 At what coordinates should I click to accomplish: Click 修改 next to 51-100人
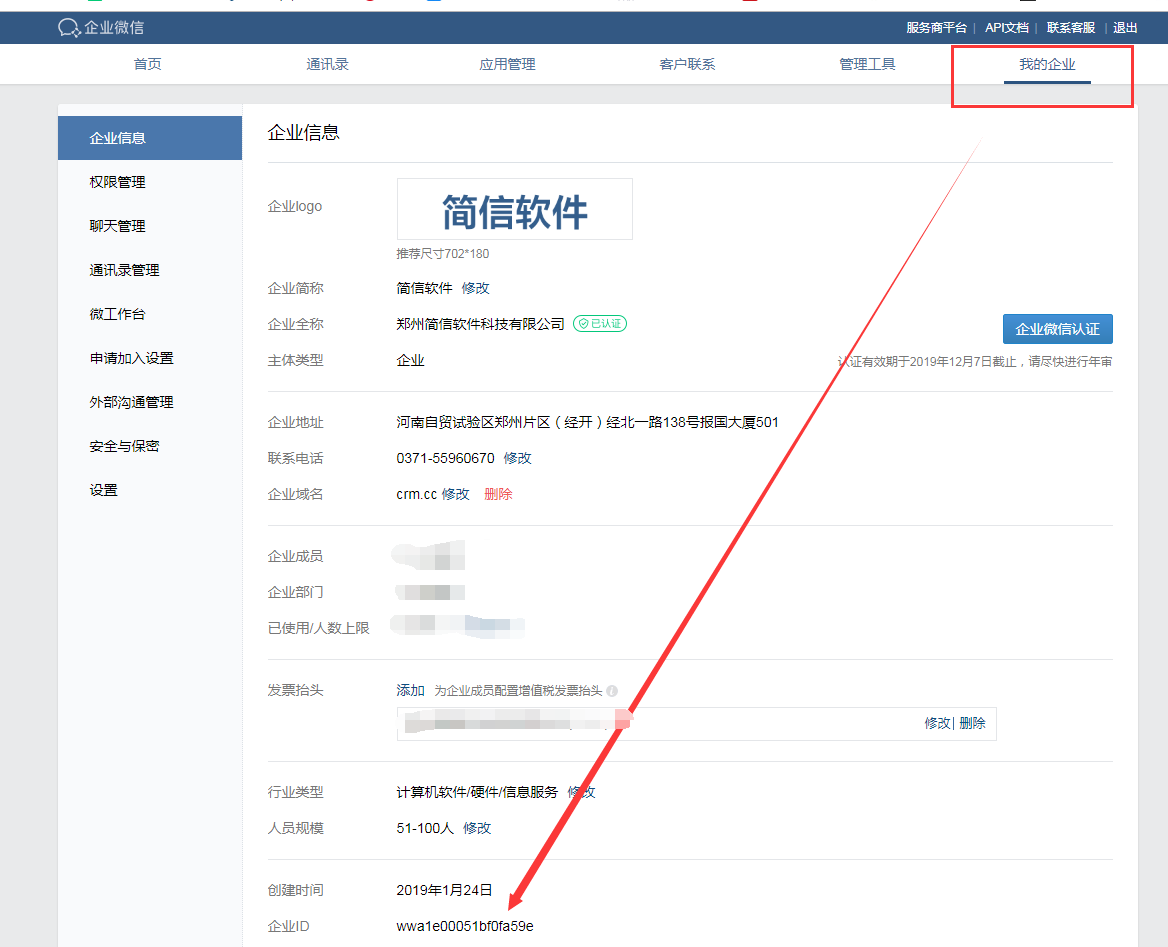[x=477, y=828]
